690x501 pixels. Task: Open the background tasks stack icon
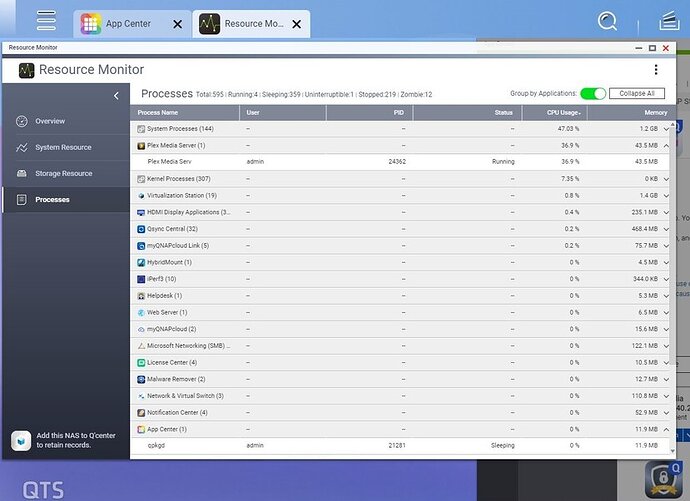[x=669, y=21]
